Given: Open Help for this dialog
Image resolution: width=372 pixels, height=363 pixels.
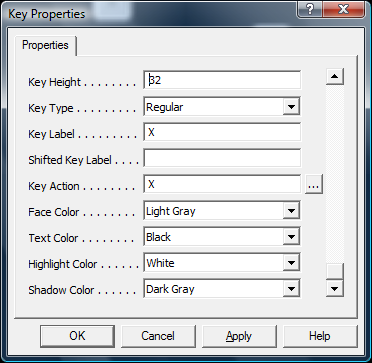Looking at the screenshot, I should point(320,336).
